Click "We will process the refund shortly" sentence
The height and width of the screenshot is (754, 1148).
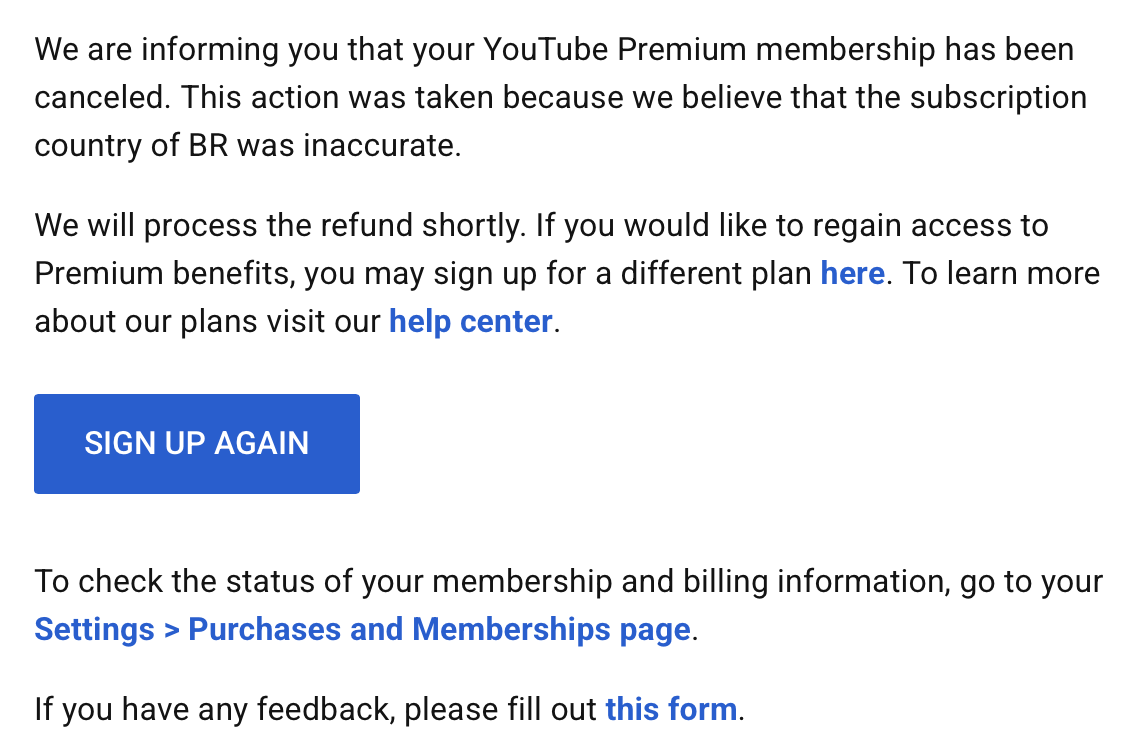[280, 226]
